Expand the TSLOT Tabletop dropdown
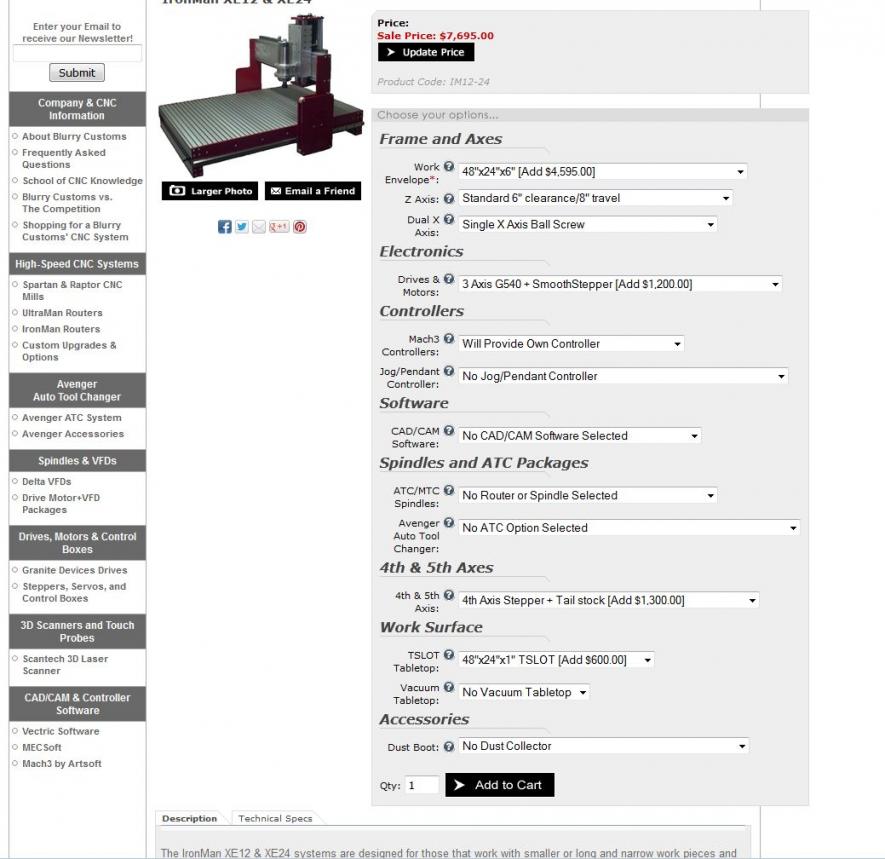This screenshot has width=885, height=859. [556, 660]
